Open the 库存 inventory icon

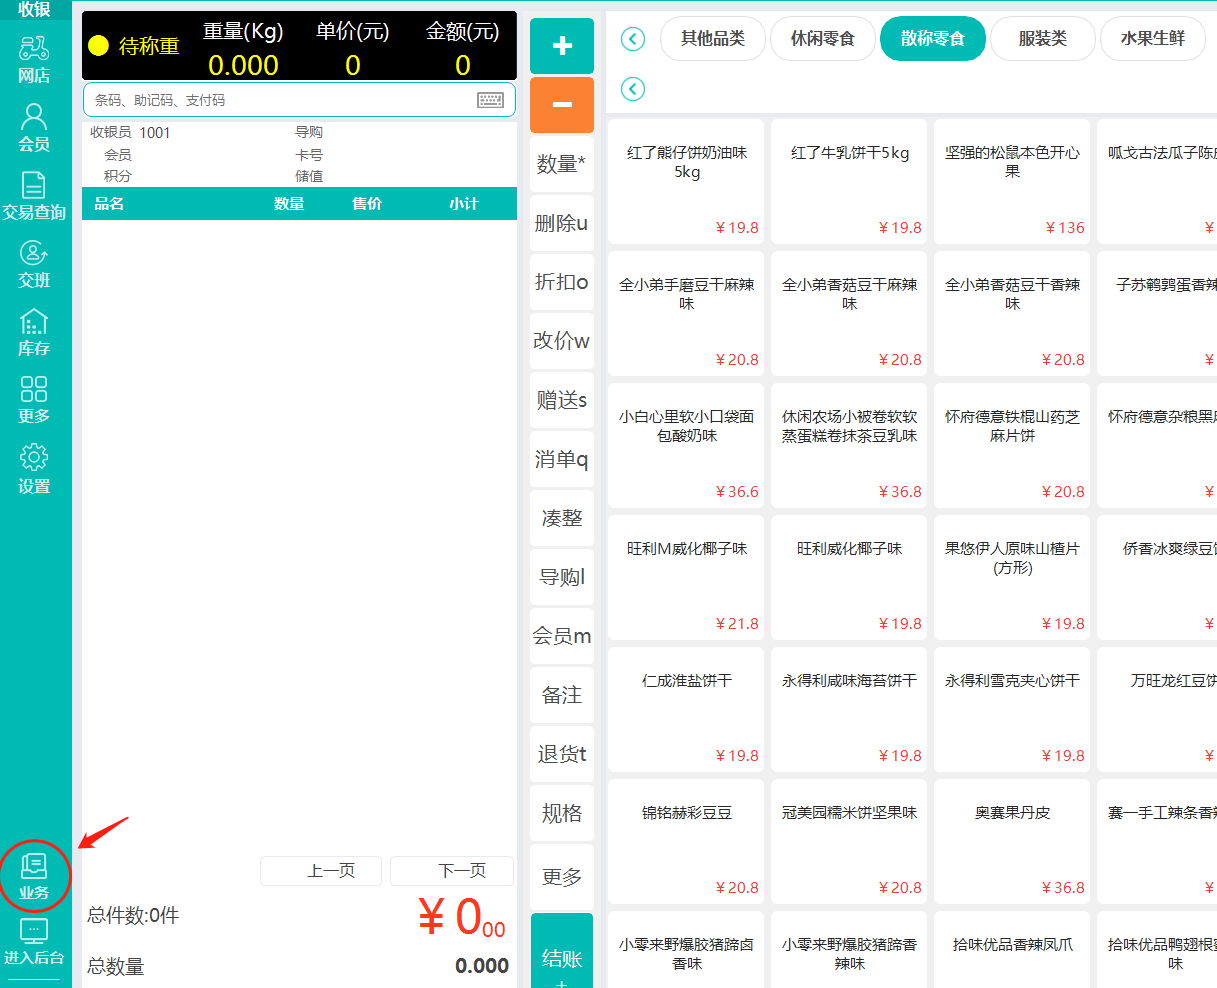34,332
